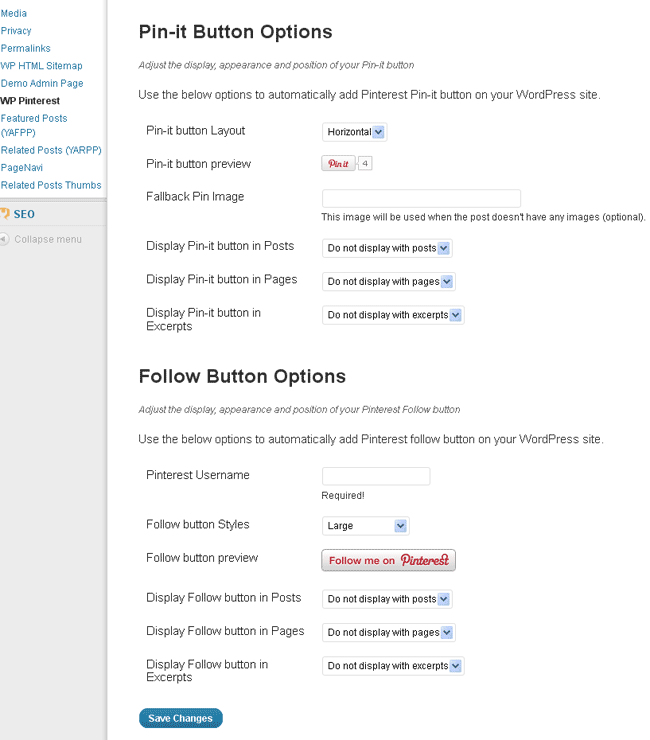The image size is (650, 740).
Task: Open Display Follow button in Excerpts dropdown
Action: (x=393, y=666)
